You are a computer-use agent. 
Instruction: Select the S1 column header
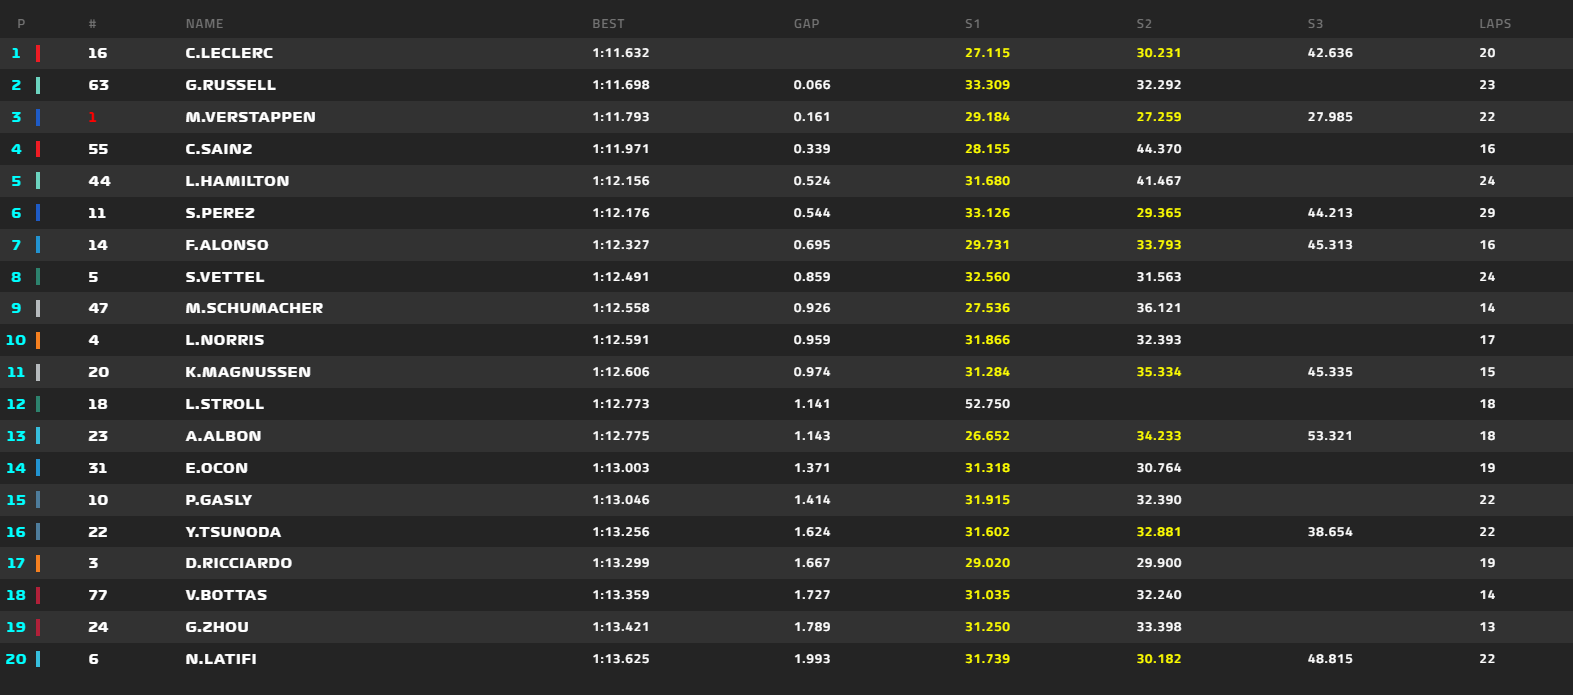(x=972, y=24)
